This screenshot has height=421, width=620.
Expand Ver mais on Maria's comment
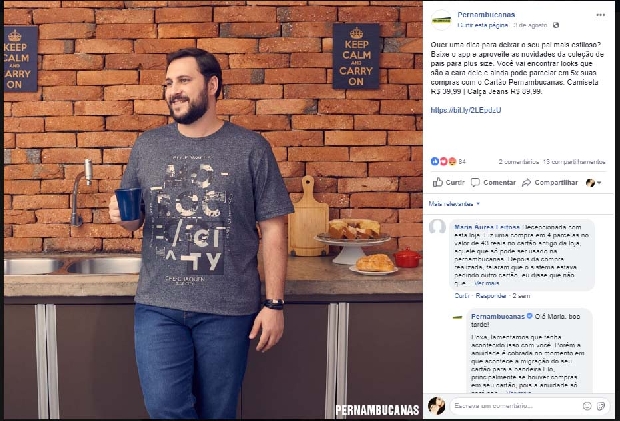pos(486,283)
